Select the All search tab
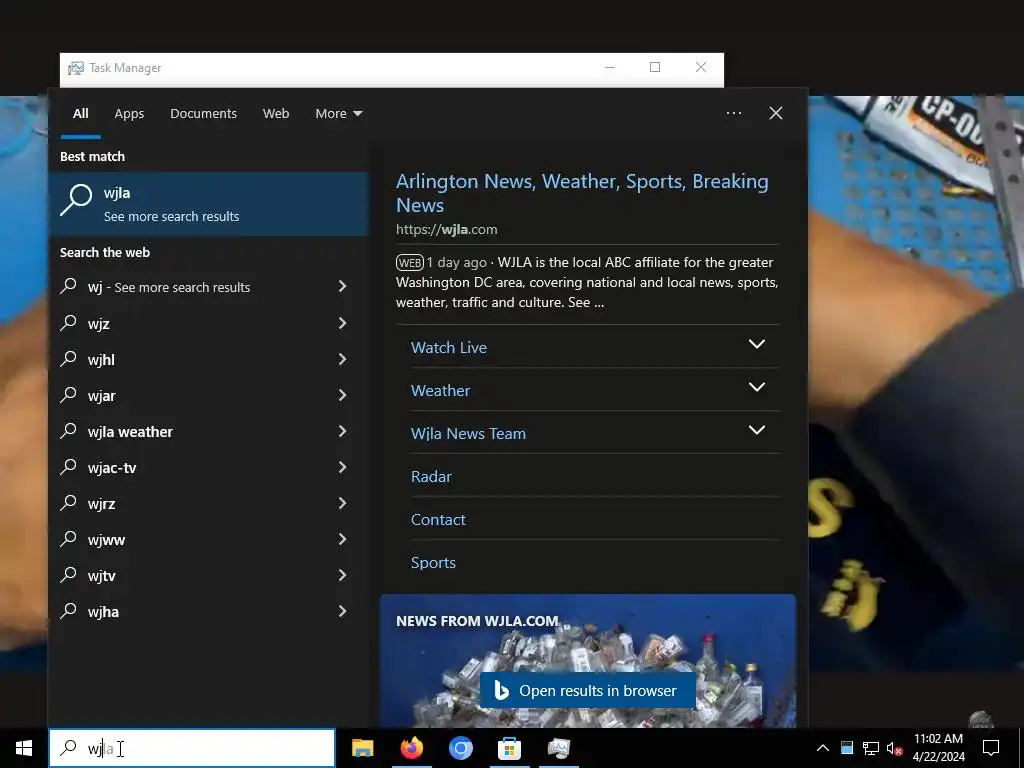This screenshot has width=1024, height=768. [80, 113]
